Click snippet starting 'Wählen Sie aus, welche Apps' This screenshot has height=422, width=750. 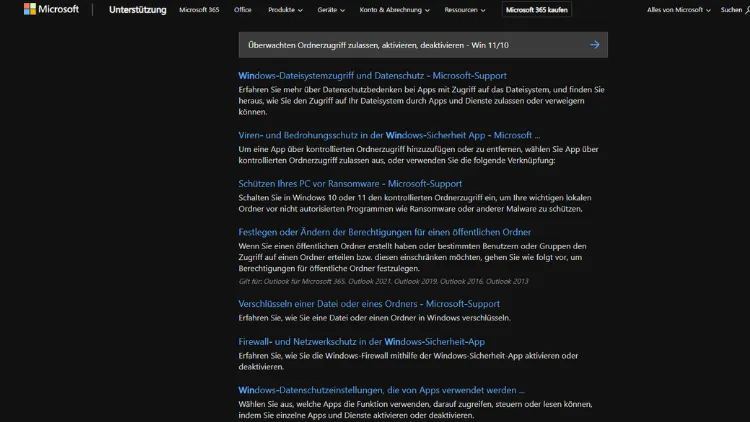[415, 410]
